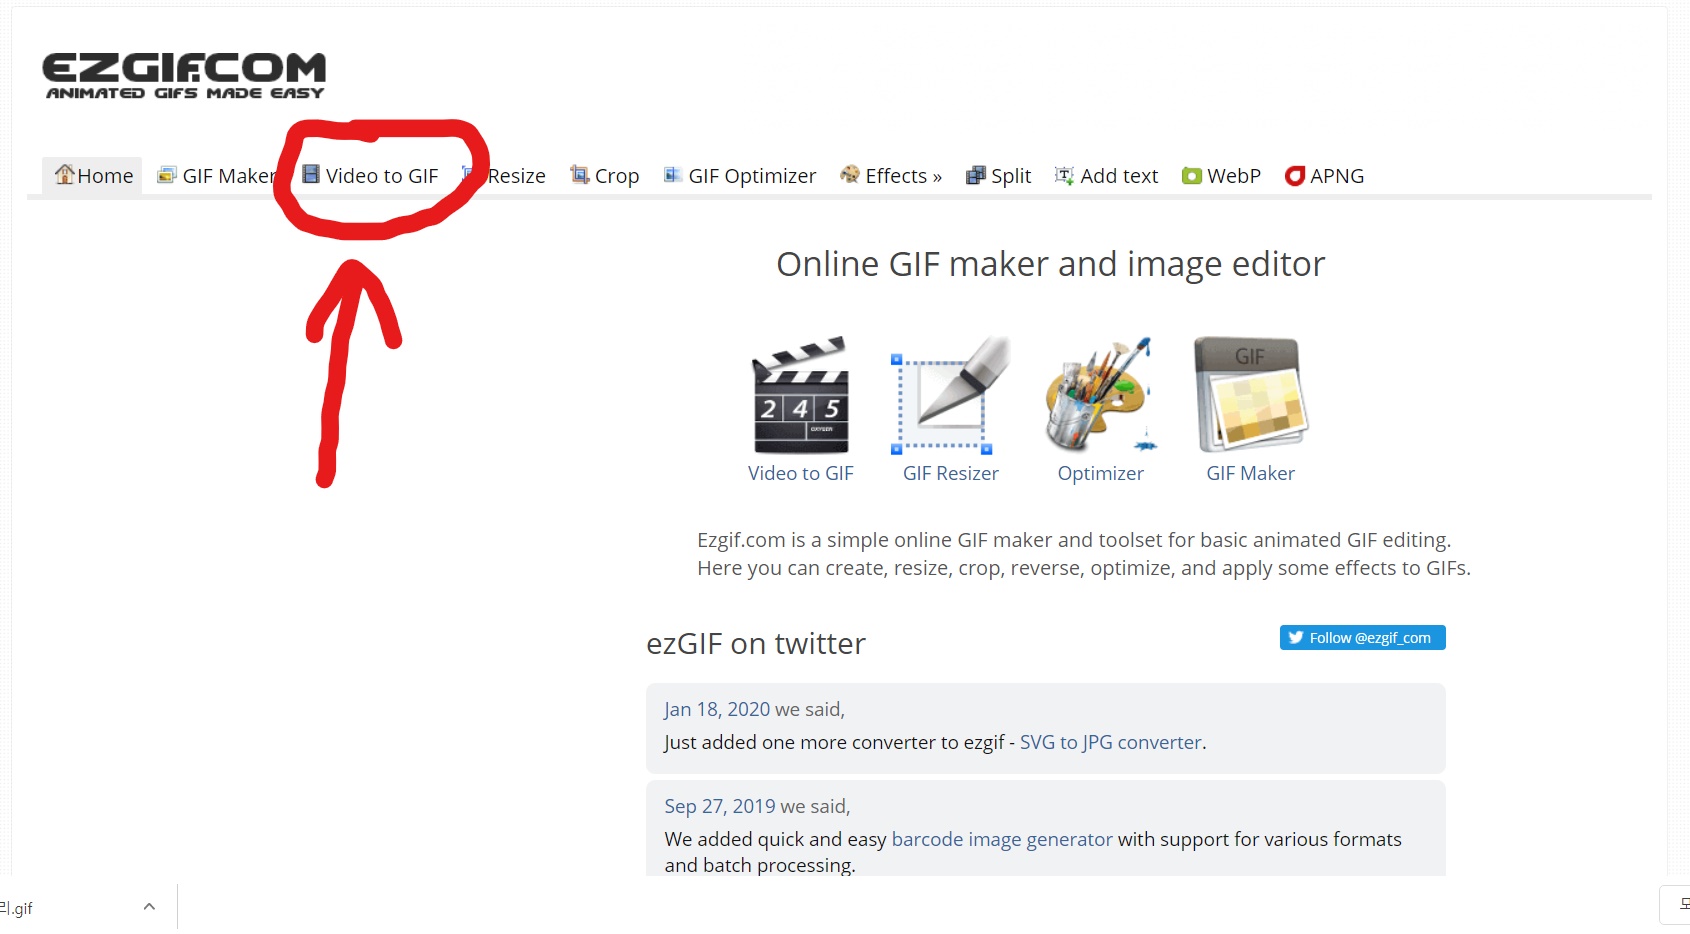1690x934 pixels.
Task: Open the Split menu item
Action: (999, 176)
